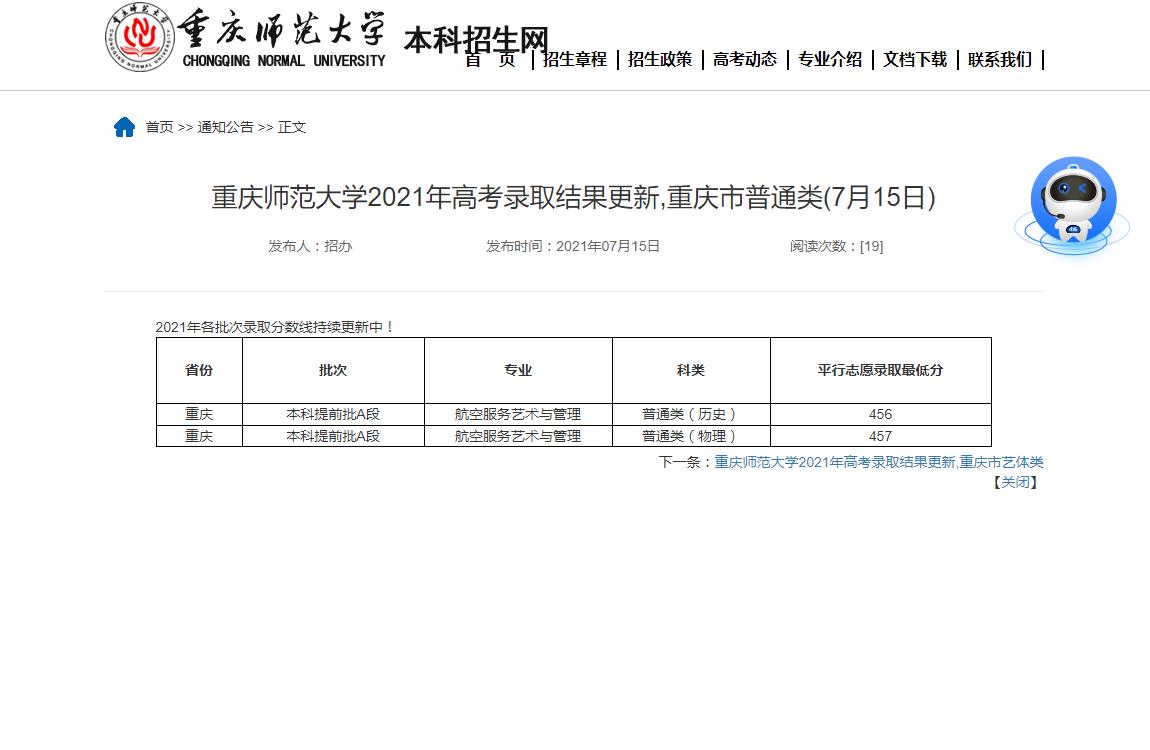
Task: Open the robot assistant chat icon
Action: coord(1072,205)
